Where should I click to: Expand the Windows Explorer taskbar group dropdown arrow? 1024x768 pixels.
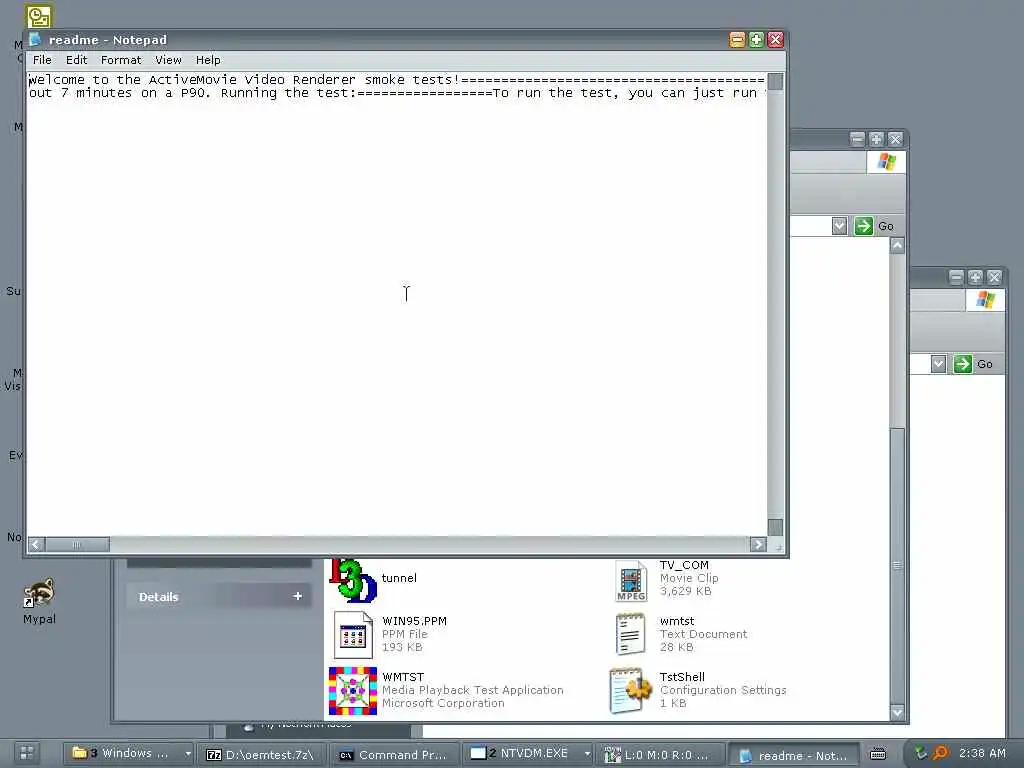point(187,754)
